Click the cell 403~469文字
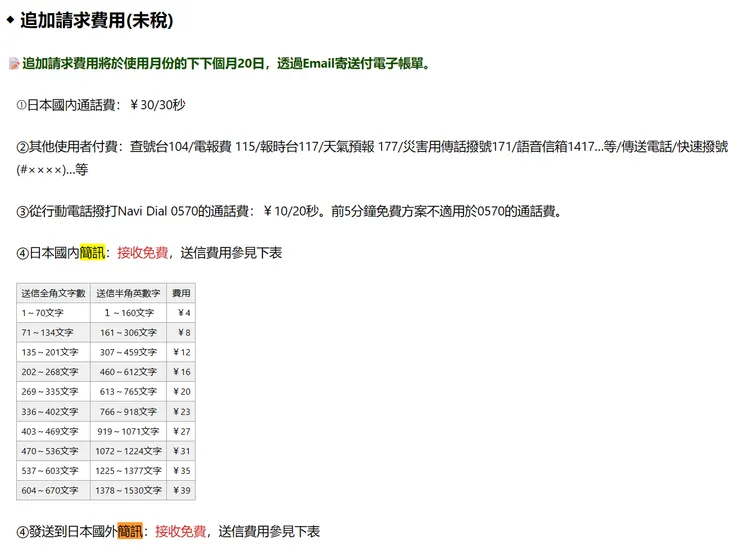This screenshot has height=550, width=740. [x=53, y=432]
